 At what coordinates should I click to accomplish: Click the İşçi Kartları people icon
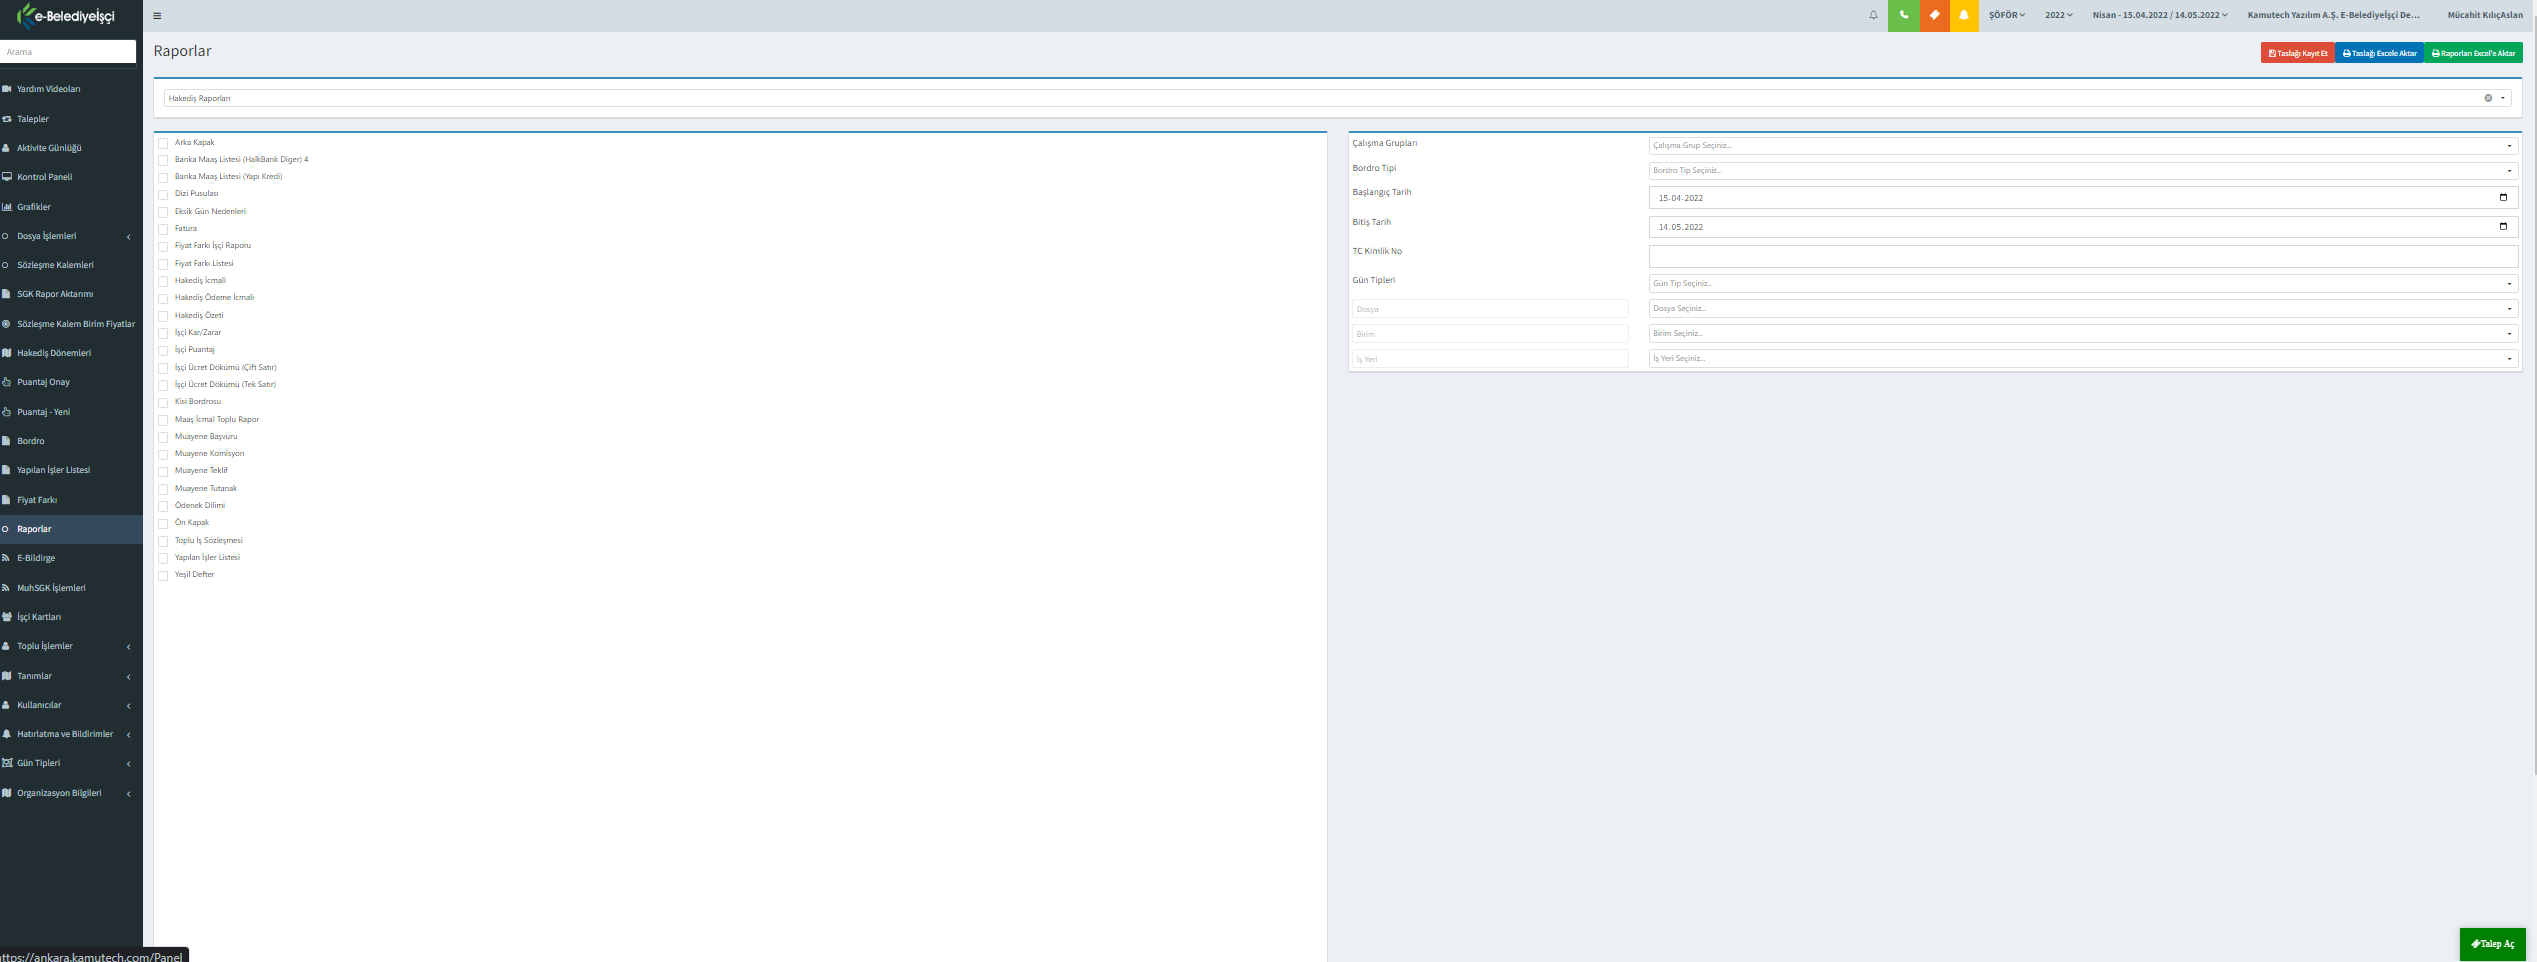[x=7, y=617]
